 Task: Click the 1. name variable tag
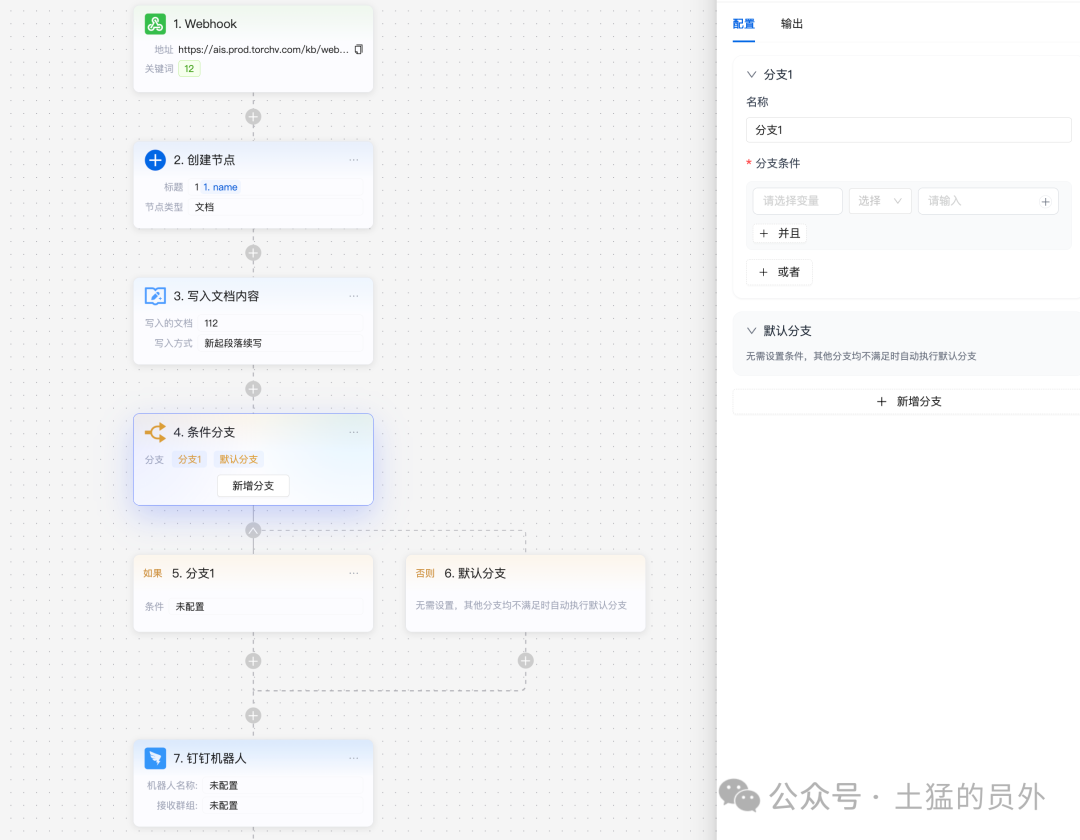click(x=220, y=187)
